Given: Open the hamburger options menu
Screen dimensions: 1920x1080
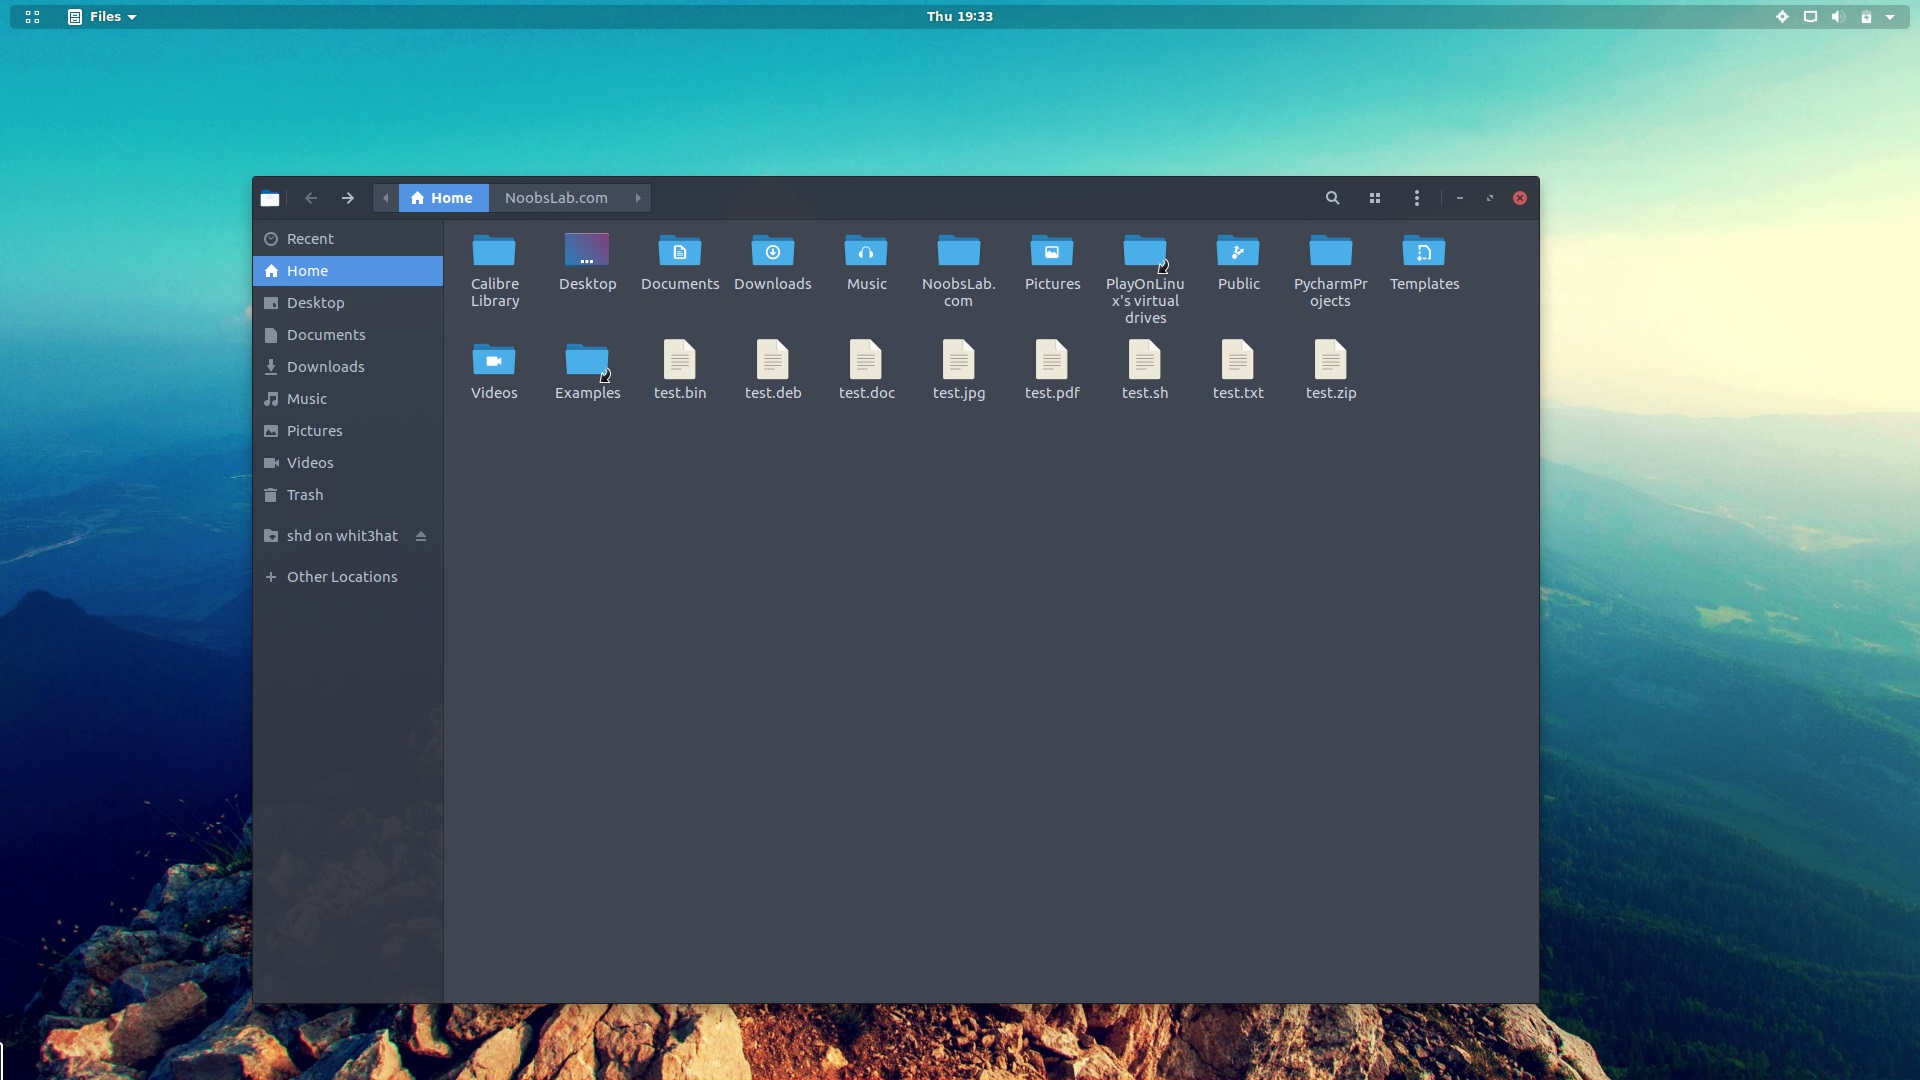Looking at the screenshot, I should [x=1417, y=197].
